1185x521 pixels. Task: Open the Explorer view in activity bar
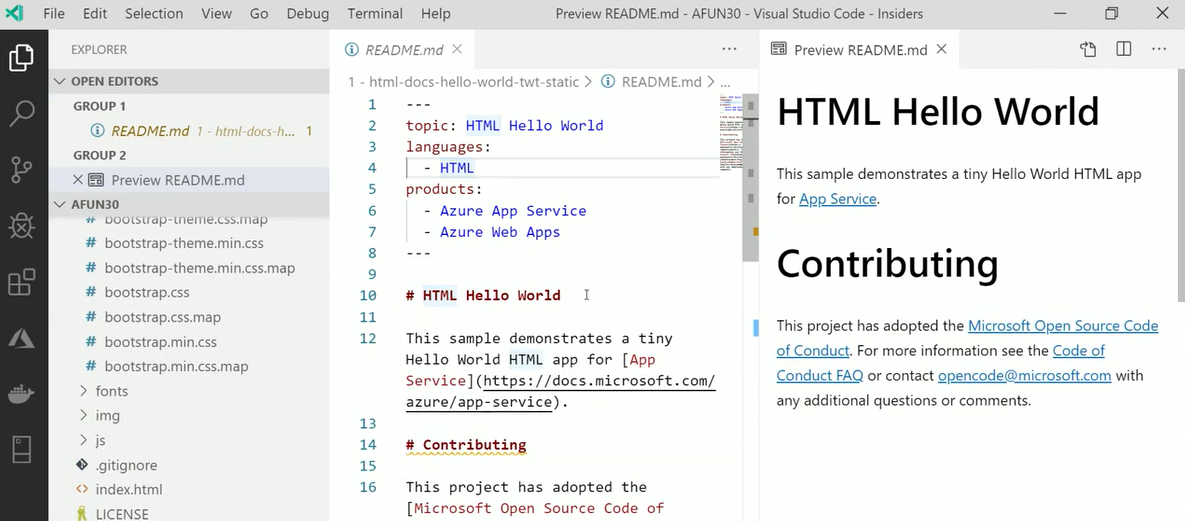[x=21, y=58]
